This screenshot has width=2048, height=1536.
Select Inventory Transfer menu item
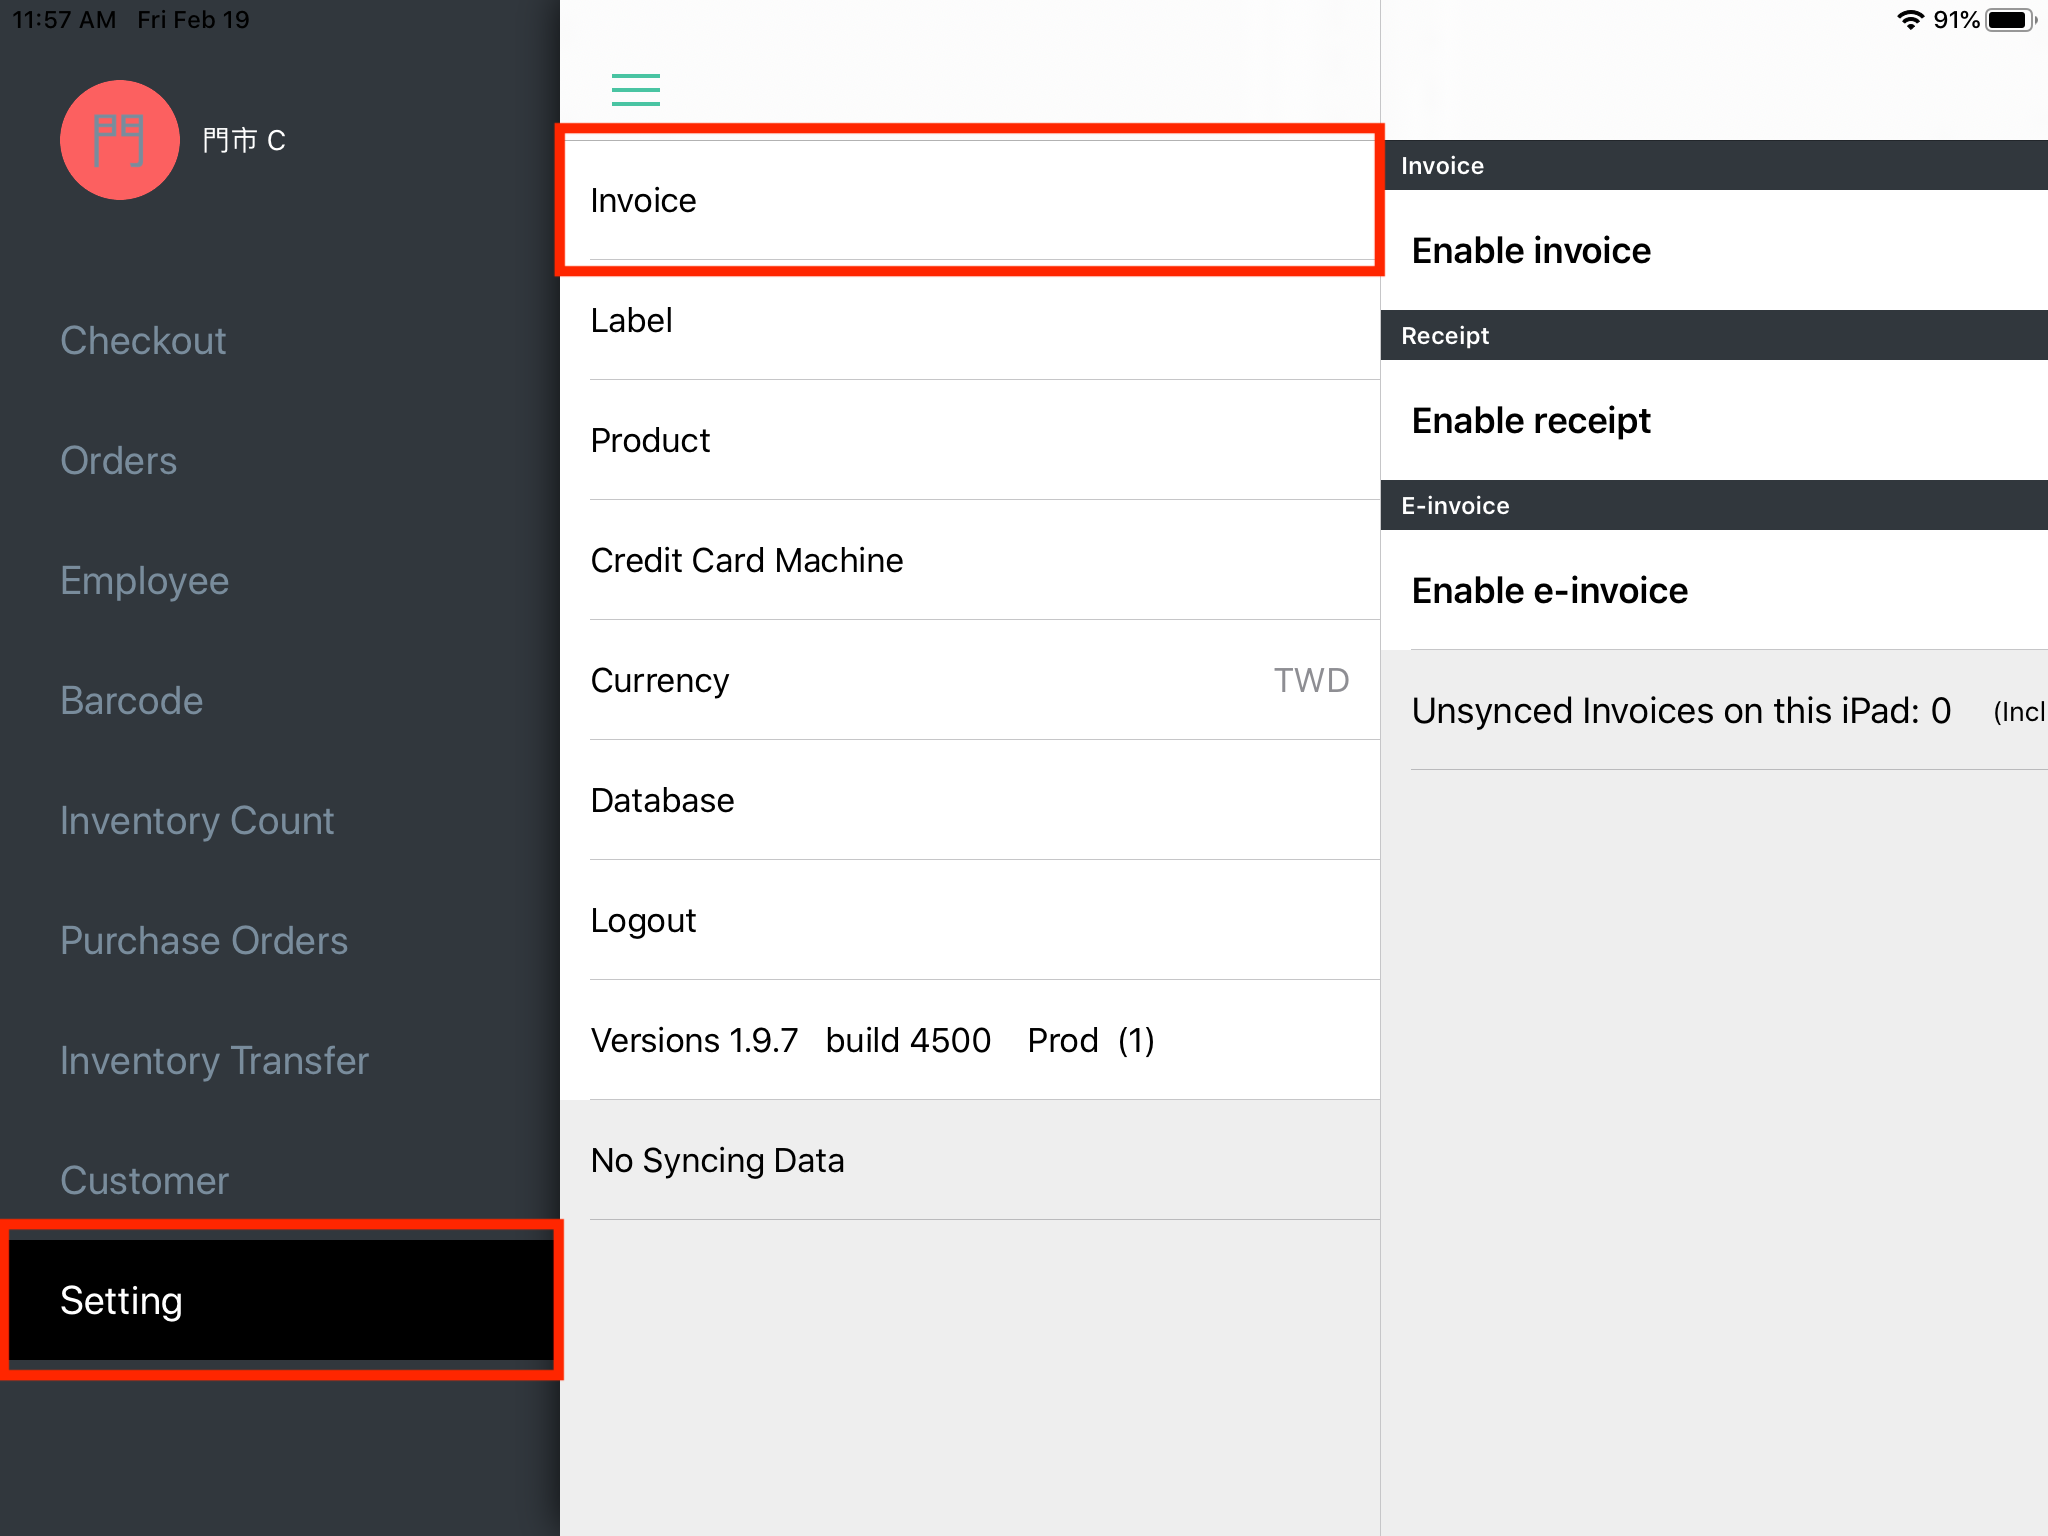[280, 1060]
